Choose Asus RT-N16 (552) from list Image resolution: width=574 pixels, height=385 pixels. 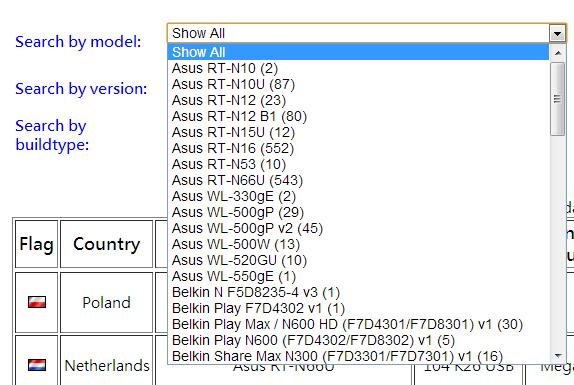[x=358, y=148]
